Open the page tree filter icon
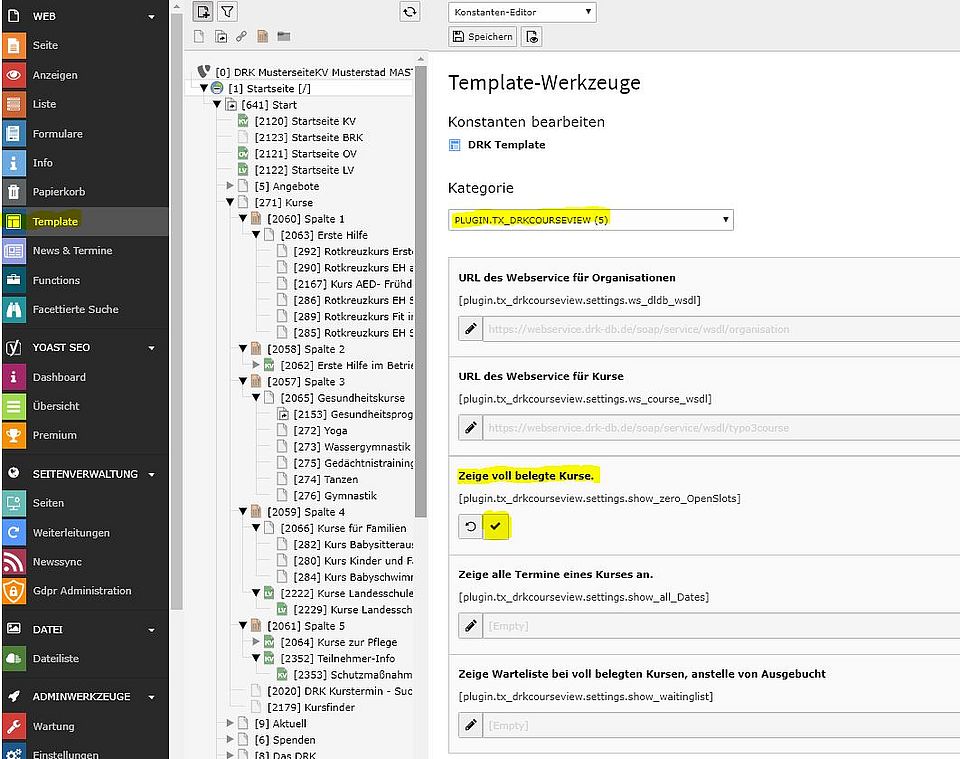 pyautogui.click(x=228, y=12)
